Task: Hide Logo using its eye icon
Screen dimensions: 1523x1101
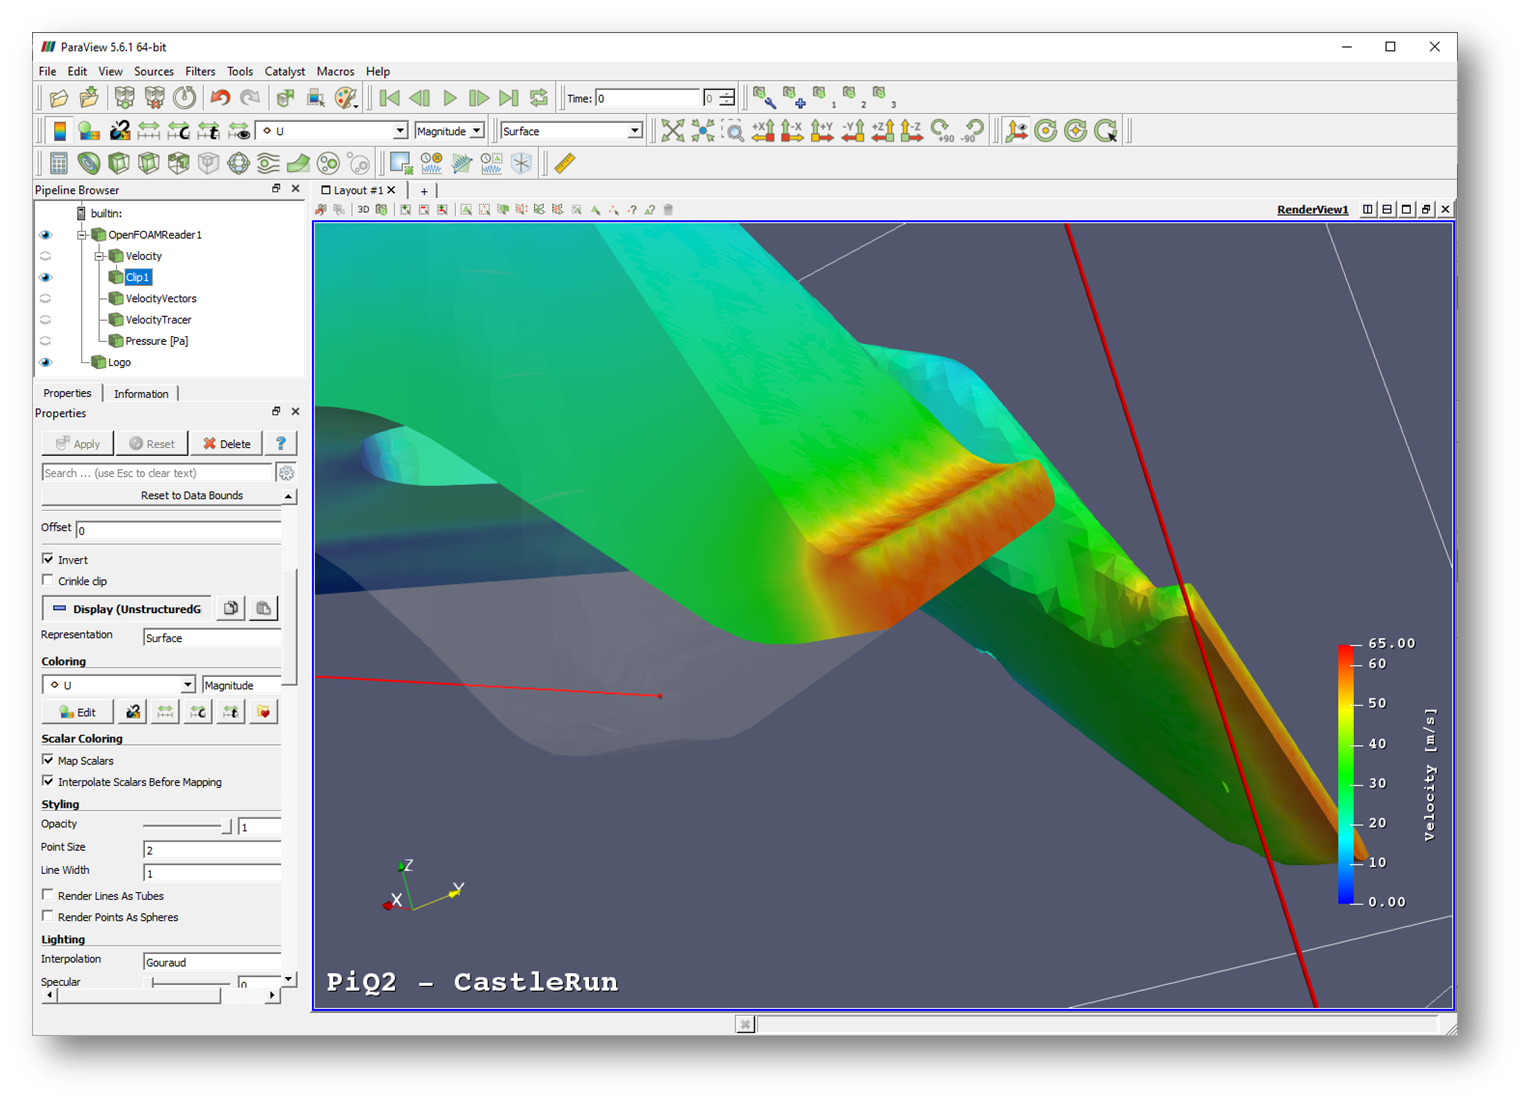Action: click(x=45, y=362)
